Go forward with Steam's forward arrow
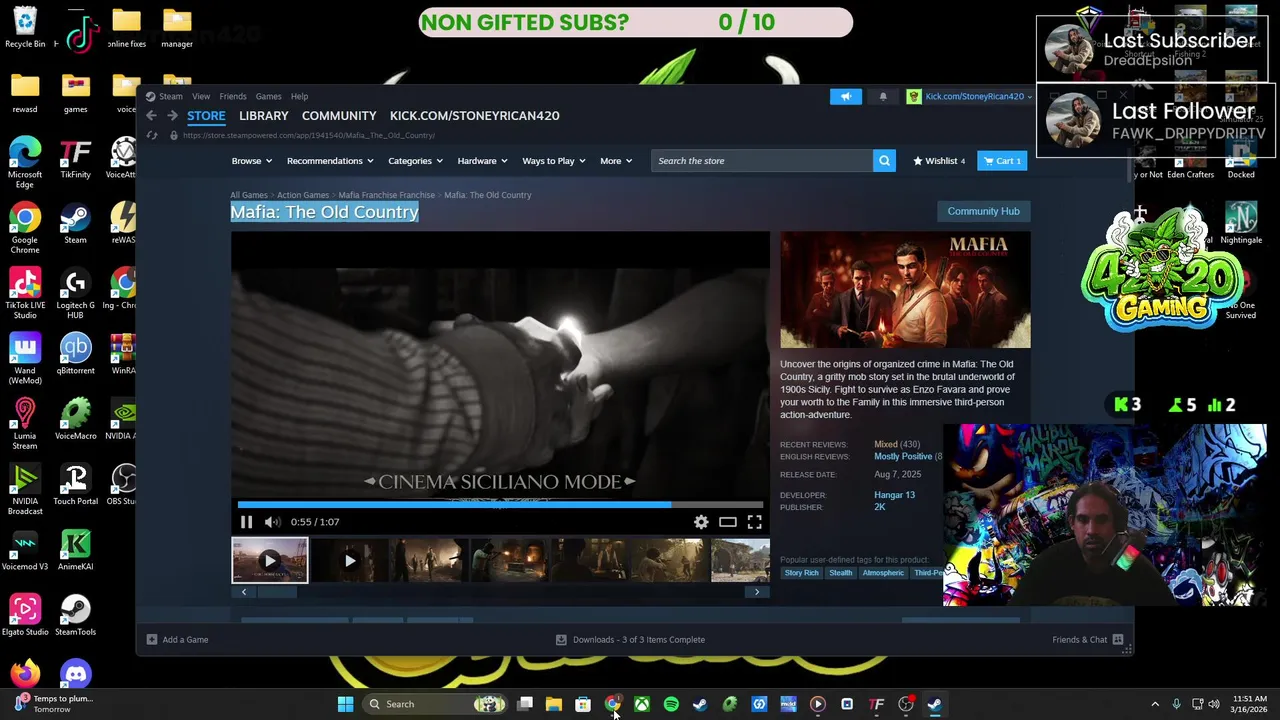Viewport: 1280px width, 720px height. coord(171,116)
